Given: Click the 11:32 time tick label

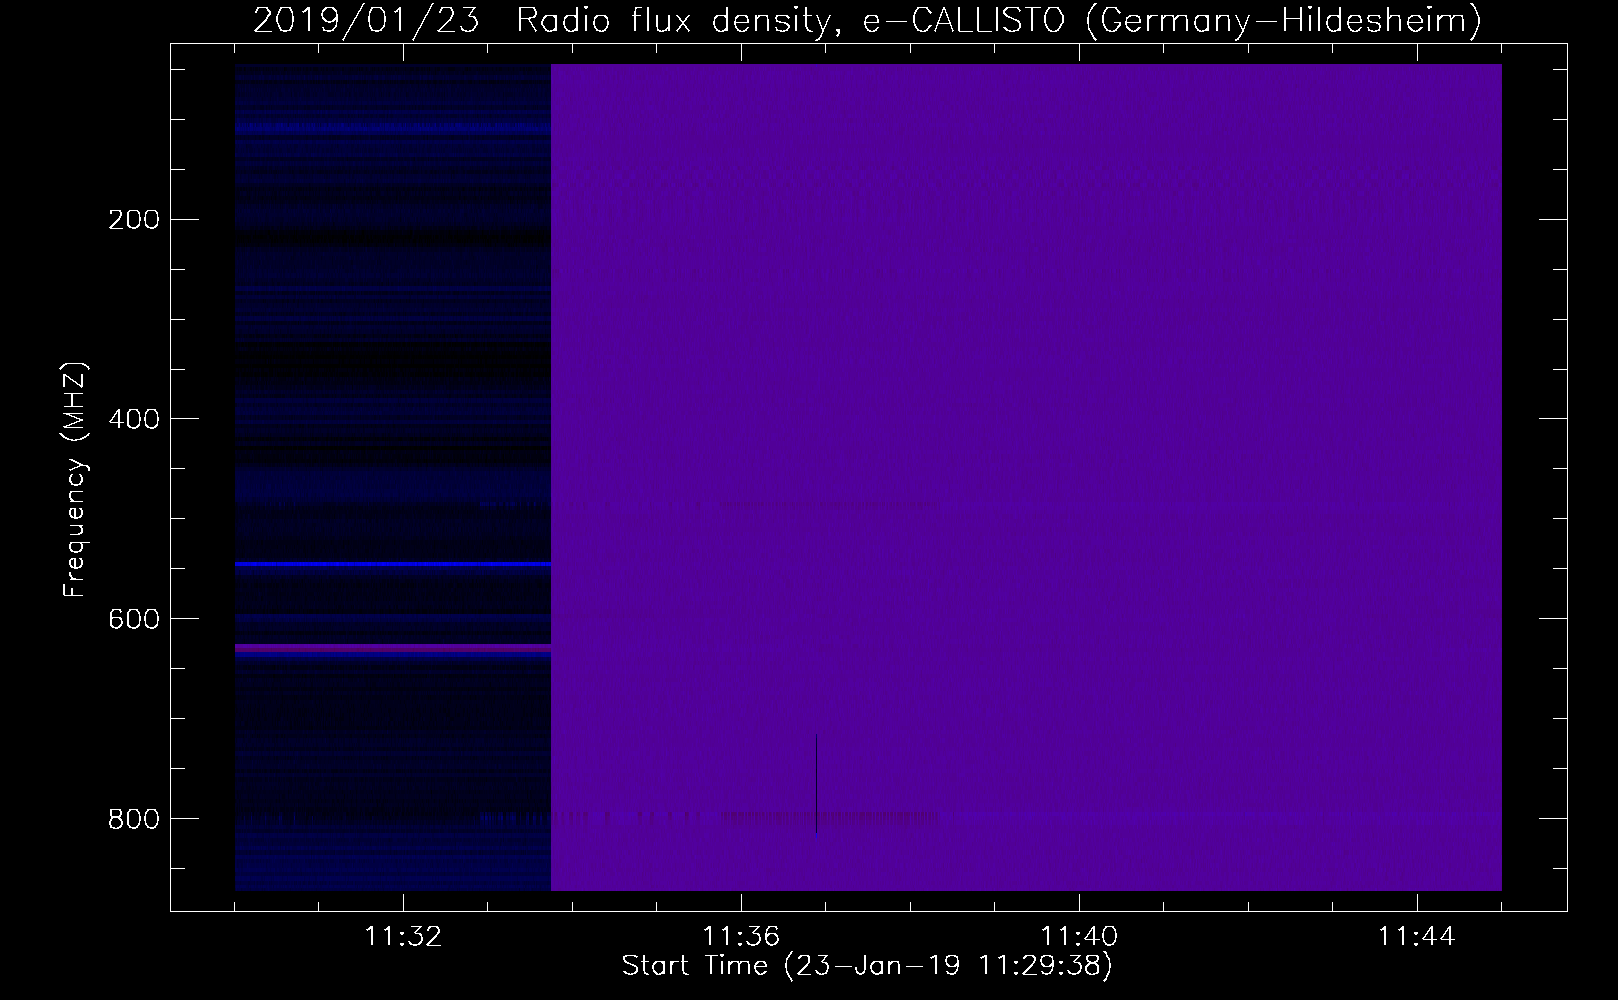Looking at the screenshot, I should 403,937.
